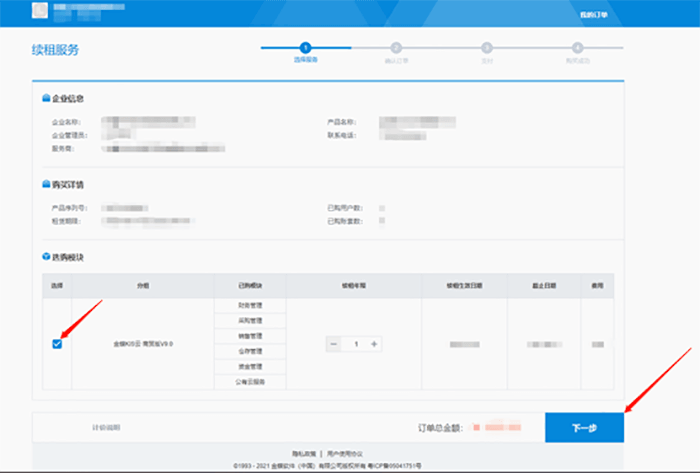
Task: Click the 企业信息 section briefcase icon
Action: click(46, 99)
